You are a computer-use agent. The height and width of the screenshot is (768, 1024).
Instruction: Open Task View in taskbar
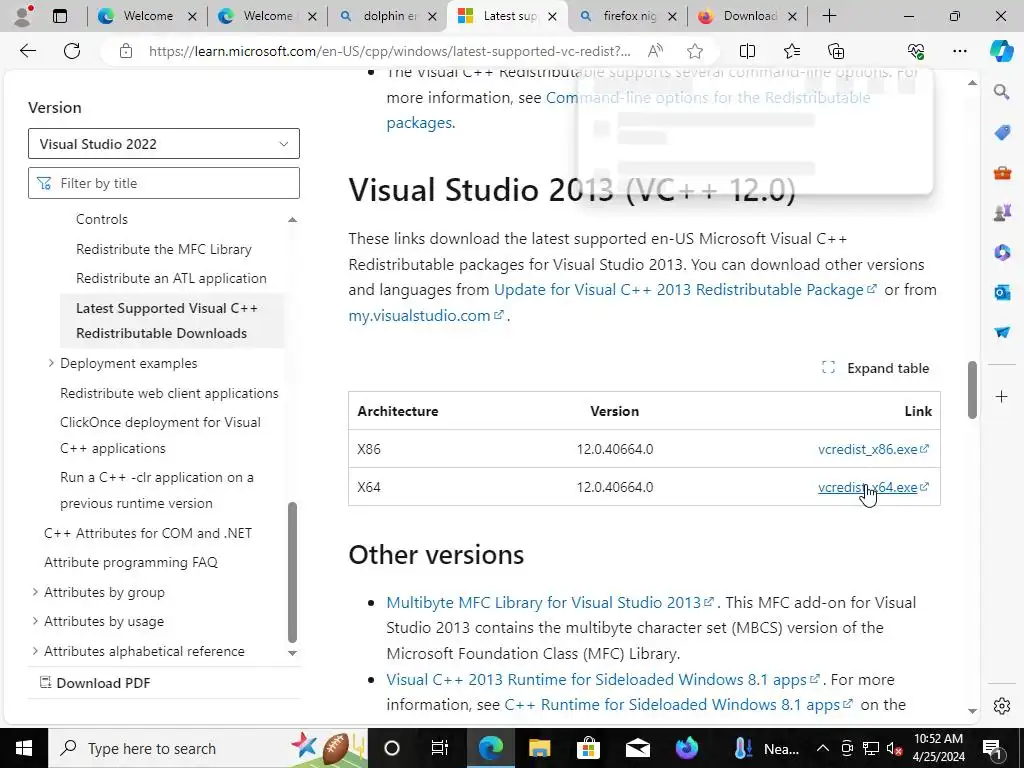(440, 748)
